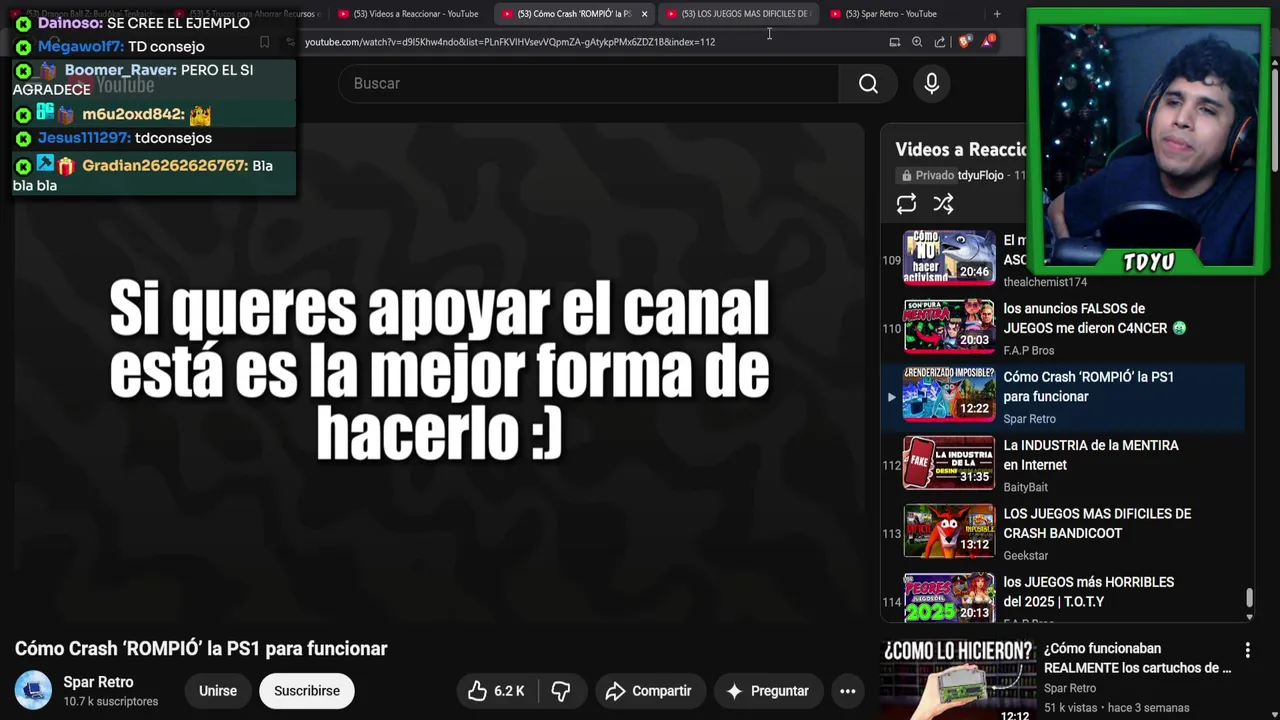This screenshot has width=1280, height=720.
Task: Click the BaityBait channel name
Action: pyautogui.click(x=1025, y=488)
